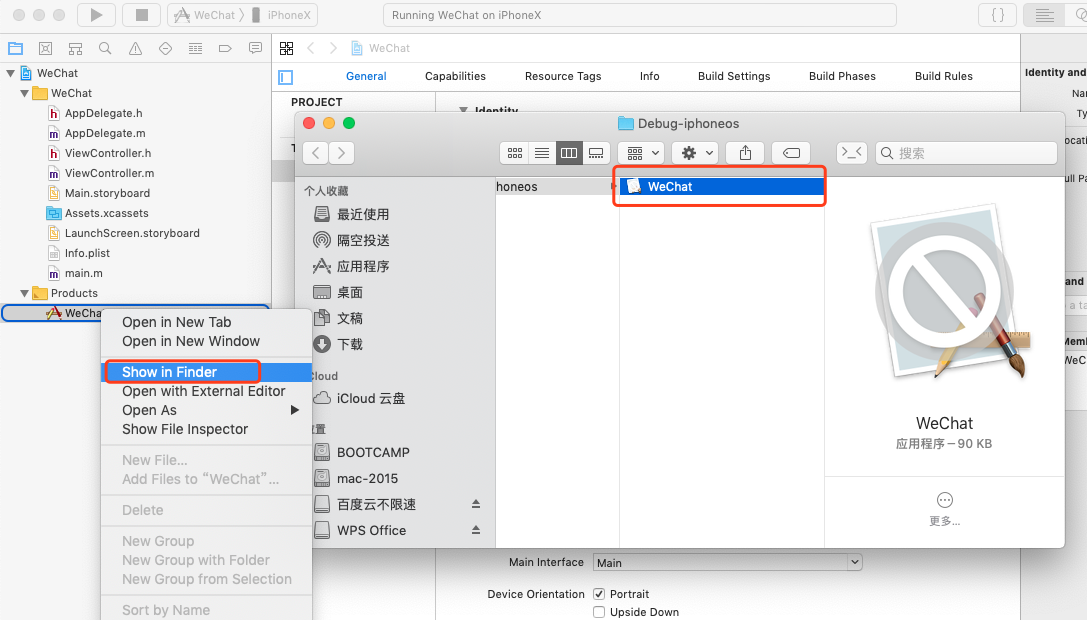Stop the running app in Xcode toolbar

click(x=141, y=15)
